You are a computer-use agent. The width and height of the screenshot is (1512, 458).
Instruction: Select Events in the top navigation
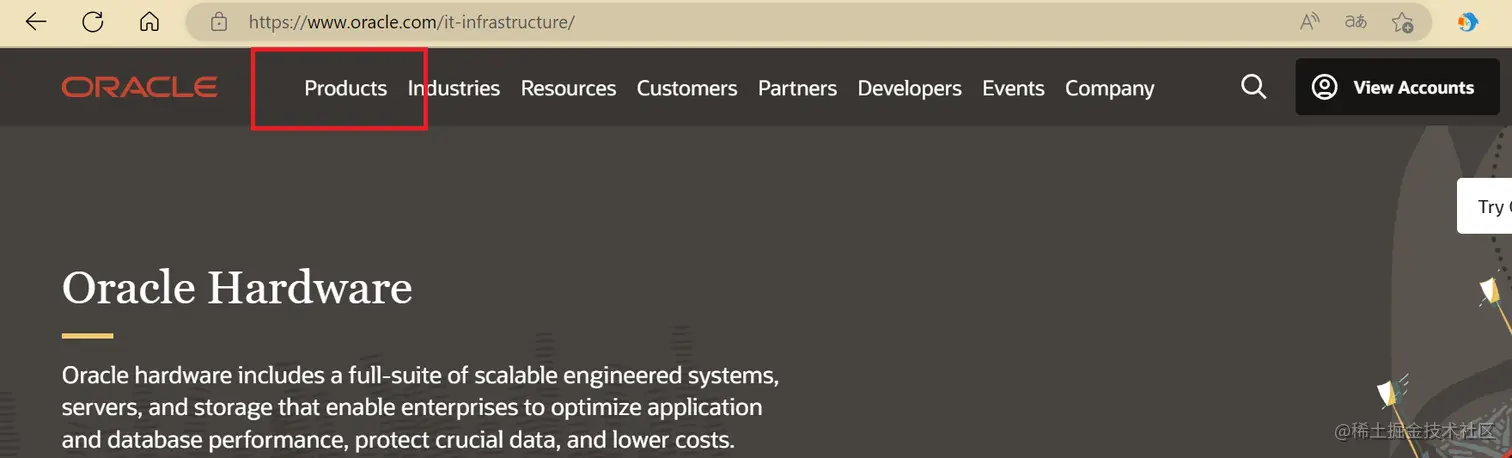[1013, 88]
